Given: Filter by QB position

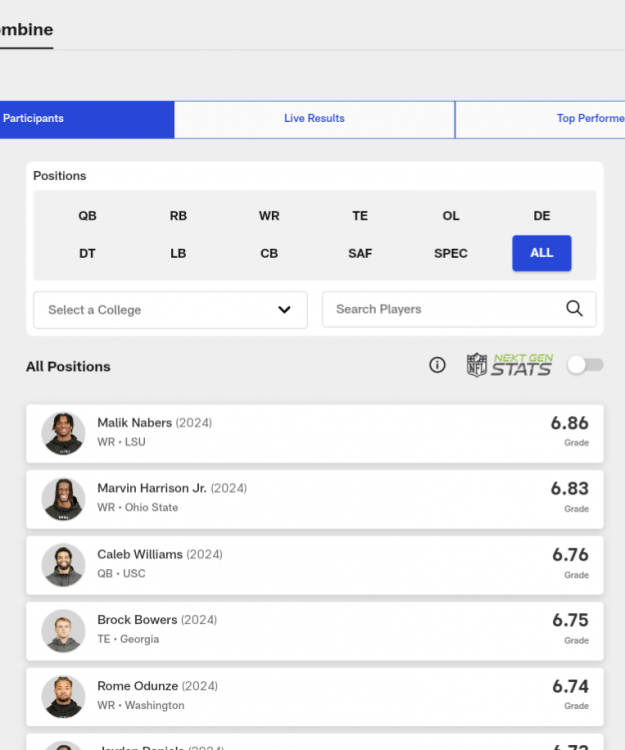Looking at the screenshot, I should point(88,216).
